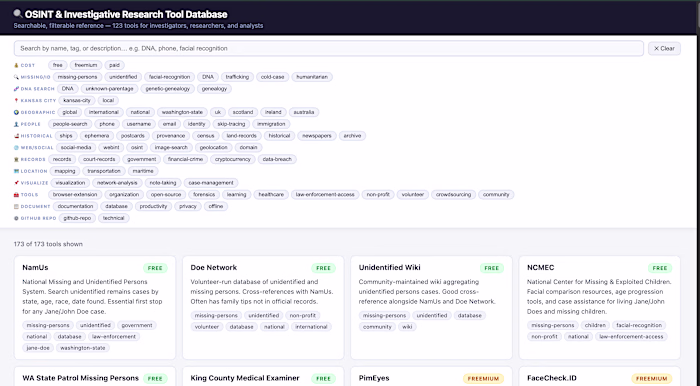The height and width of the screenshot is (386, 700).
Task: Select the 'global' geographic filter chip
Action: 70,112
